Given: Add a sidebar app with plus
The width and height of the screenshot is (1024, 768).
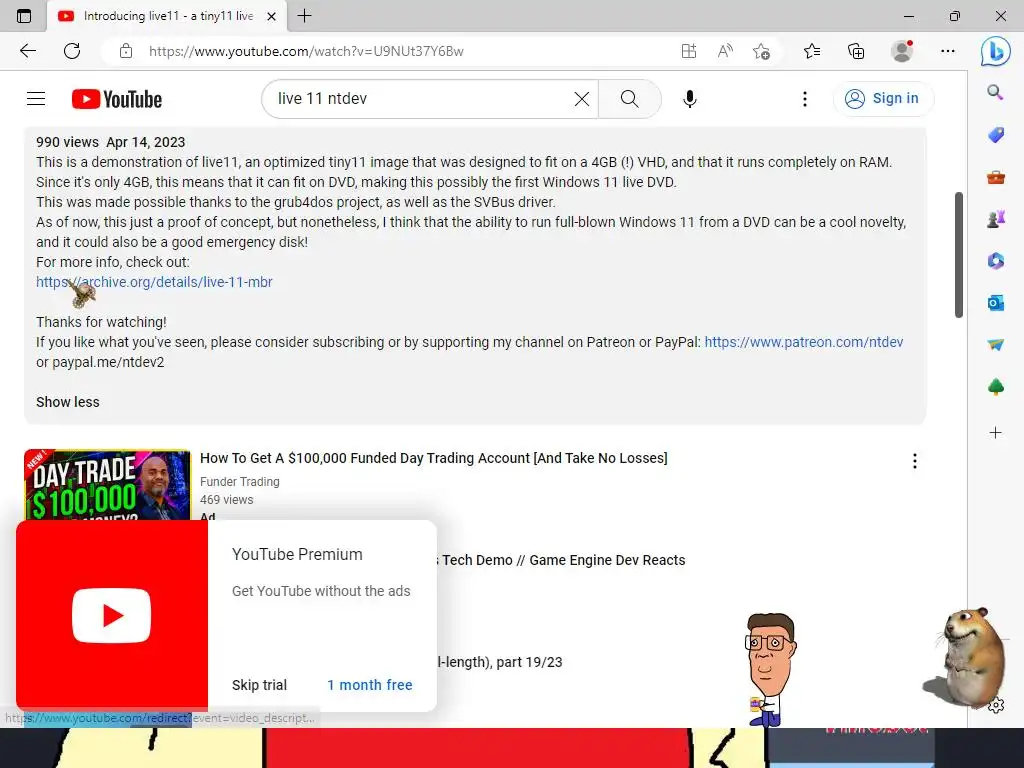Looking at the screenshot, I should pos(995,432).
